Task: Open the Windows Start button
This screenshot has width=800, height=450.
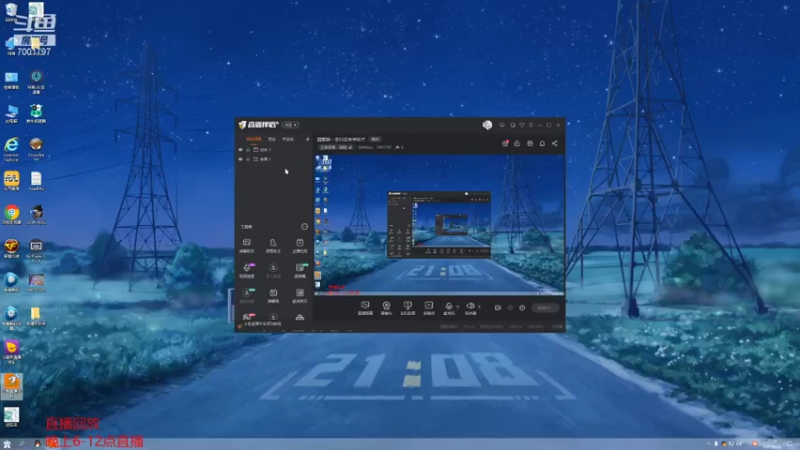Action: 7,444
